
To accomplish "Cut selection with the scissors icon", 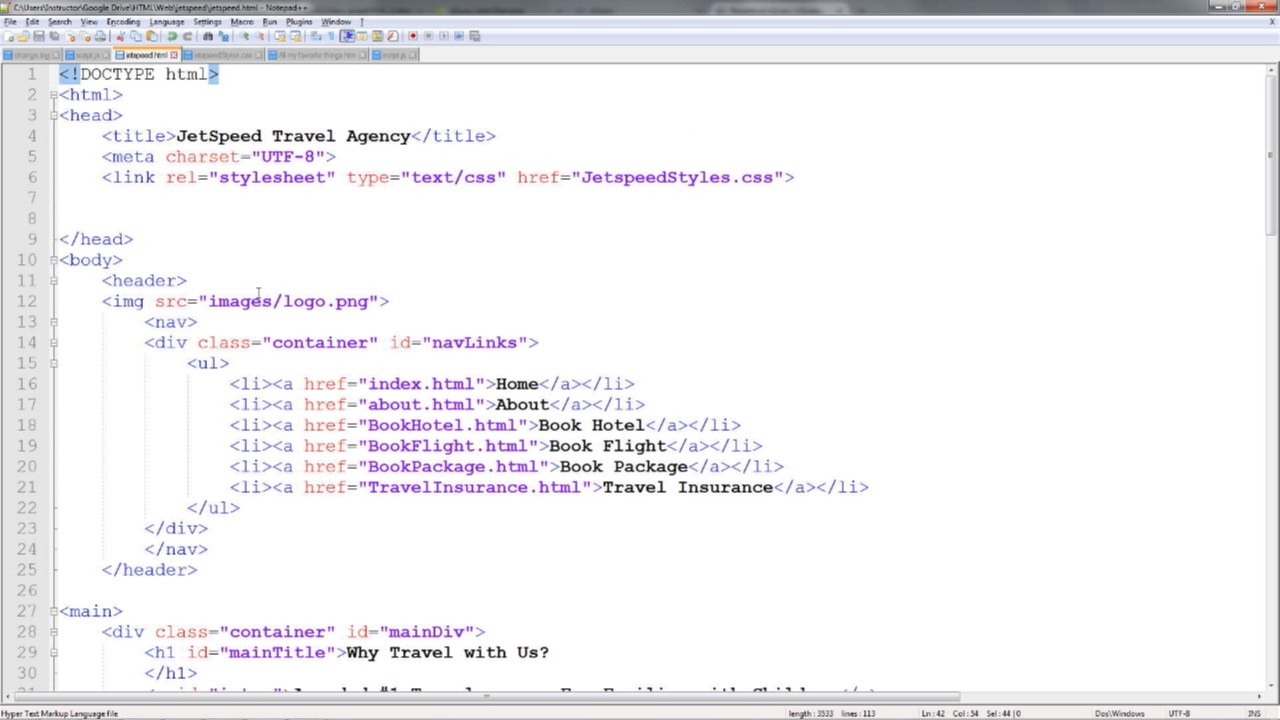I will [121, 36].
